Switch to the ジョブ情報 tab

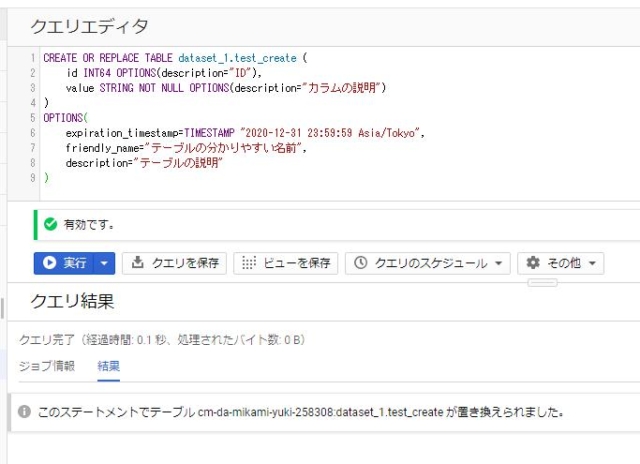(x=47, y=366)
